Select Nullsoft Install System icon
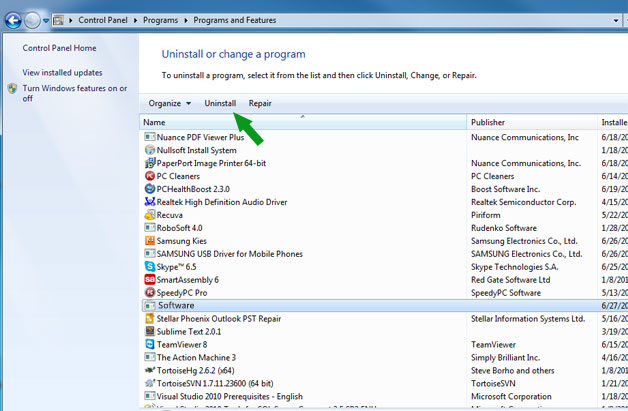The image size is (628, 411). click(x=150, y=150)
